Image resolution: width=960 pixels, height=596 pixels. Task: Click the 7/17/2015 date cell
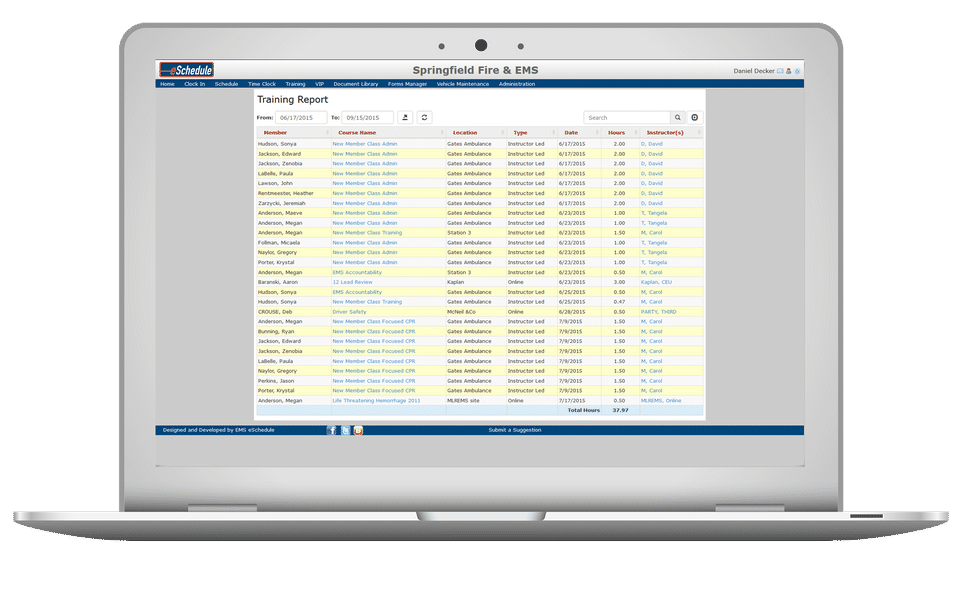[572, 401]
